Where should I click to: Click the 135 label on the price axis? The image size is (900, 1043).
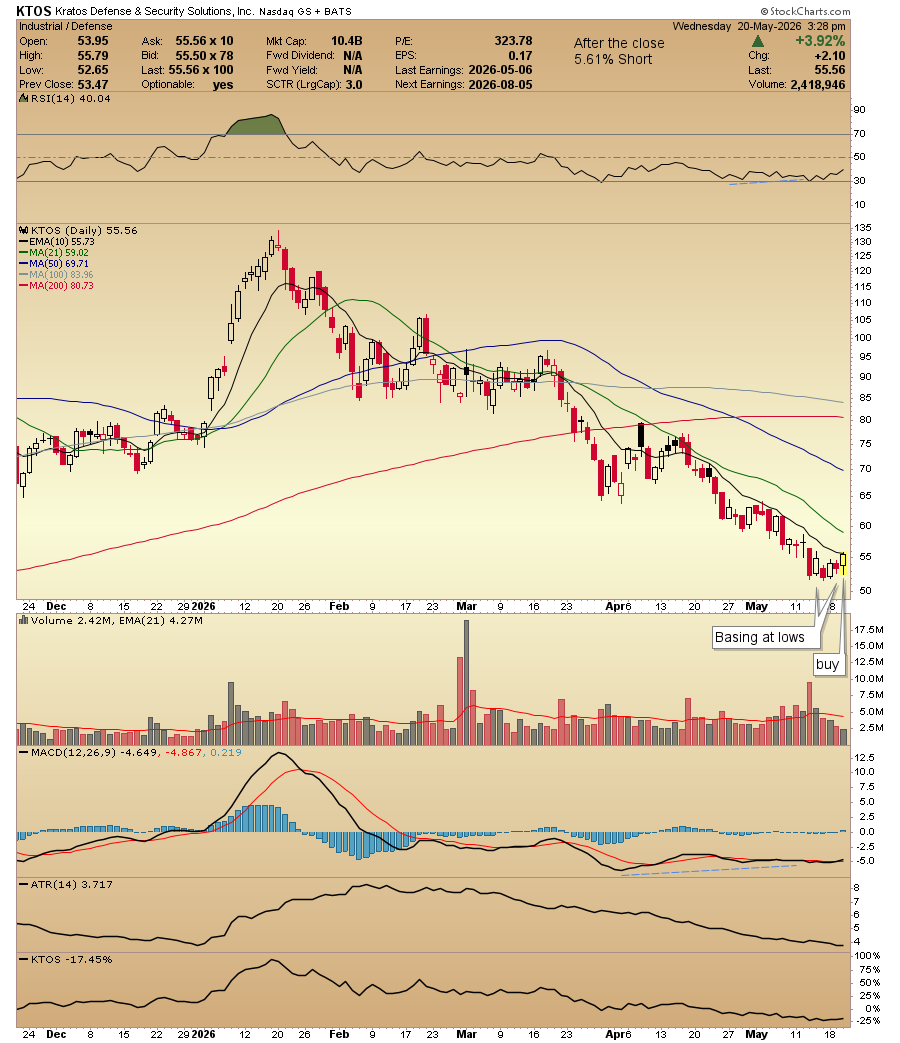[863, 228]
